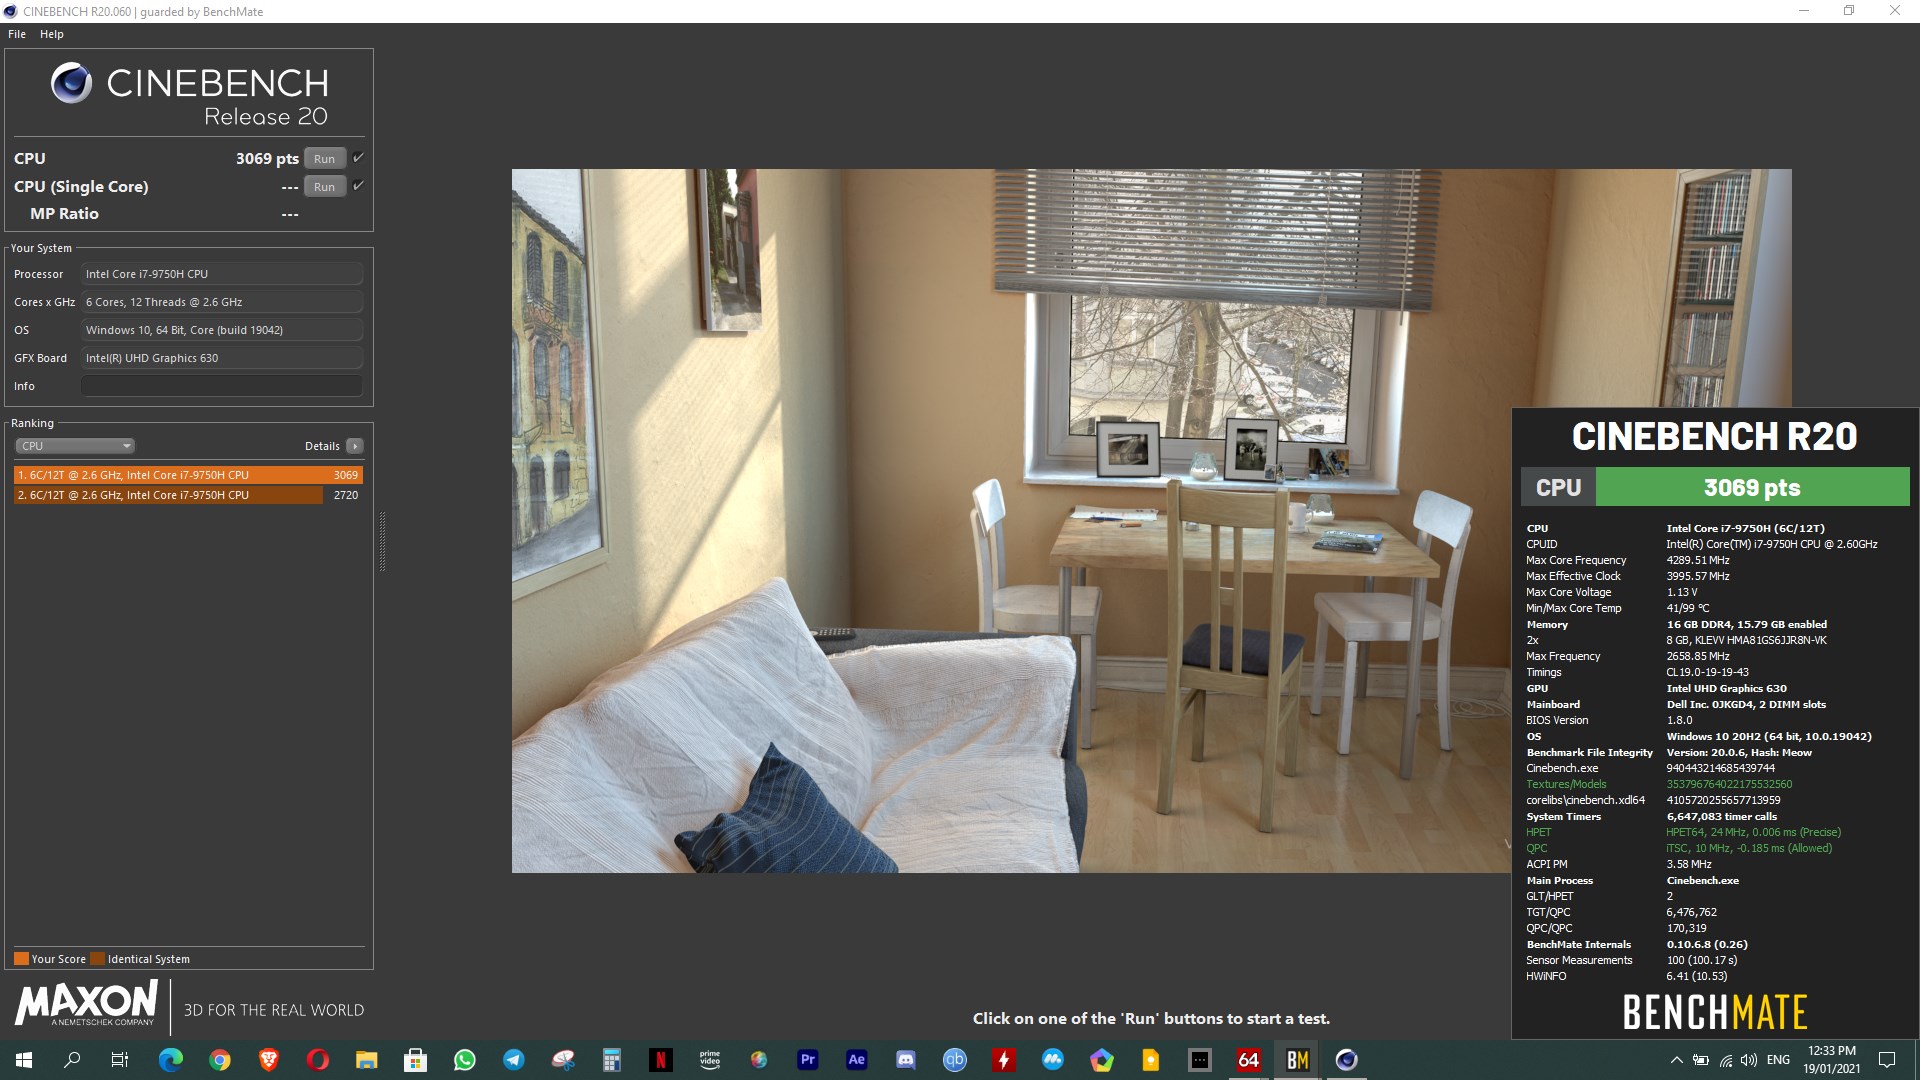This screenshot has width=1920, height=1080.
Task: Launch Microsoft Edge from taskbar
Action: [171, 1060]
